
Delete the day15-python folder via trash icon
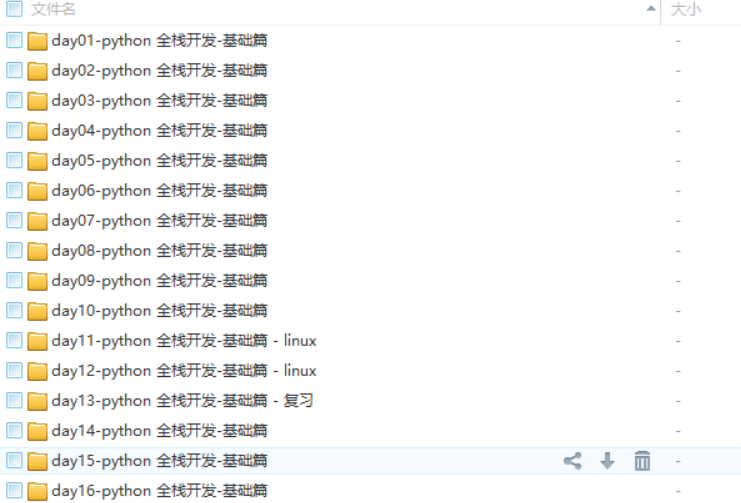coord(642,461)
